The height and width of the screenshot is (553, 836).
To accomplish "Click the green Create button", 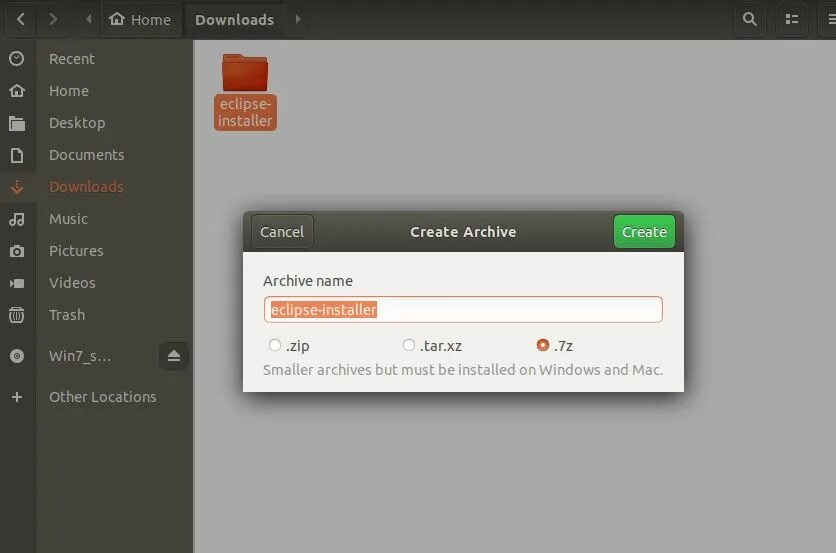I will 644,232.
